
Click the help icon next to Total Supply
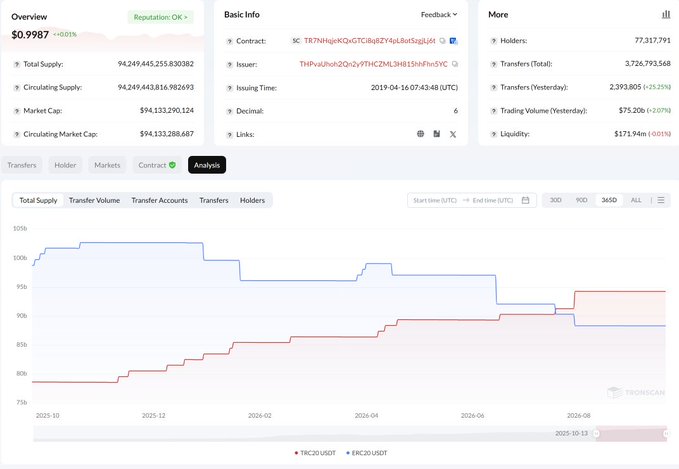point(16,65)
